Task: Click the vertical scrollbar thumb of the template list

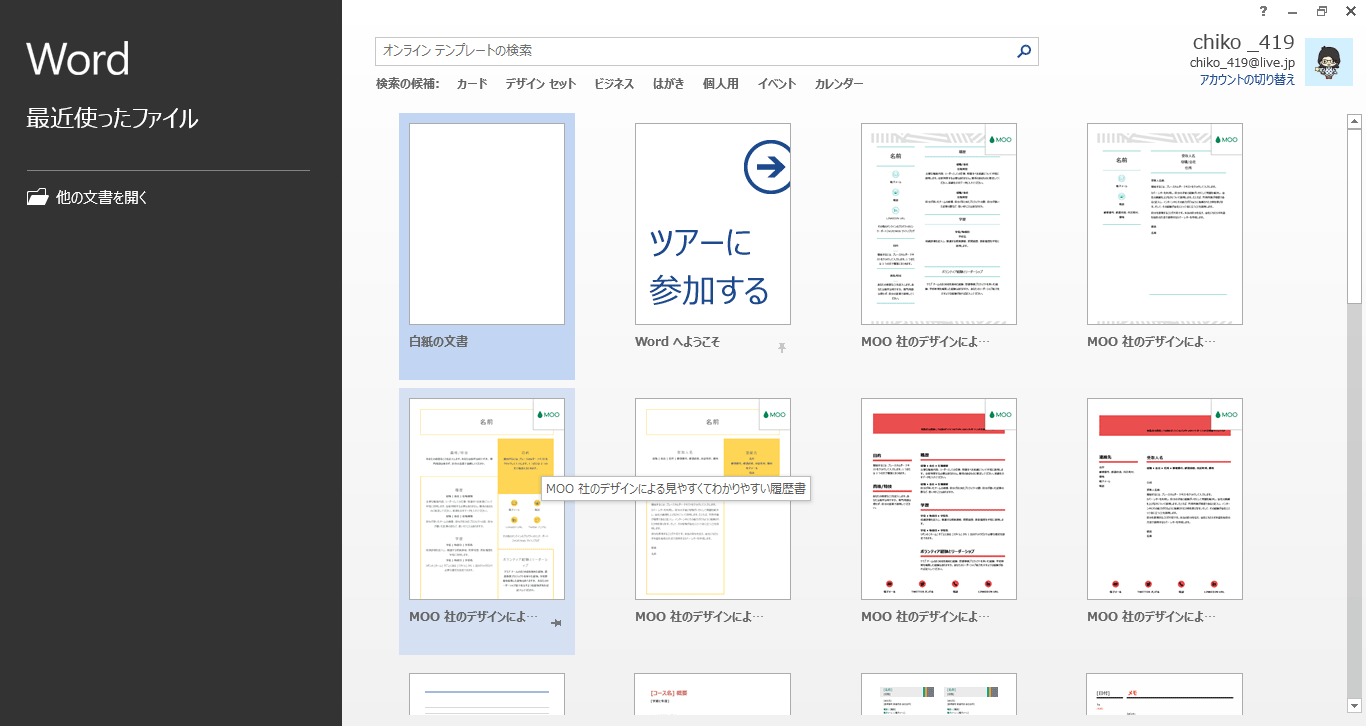Action: [x=1355, y=216]
